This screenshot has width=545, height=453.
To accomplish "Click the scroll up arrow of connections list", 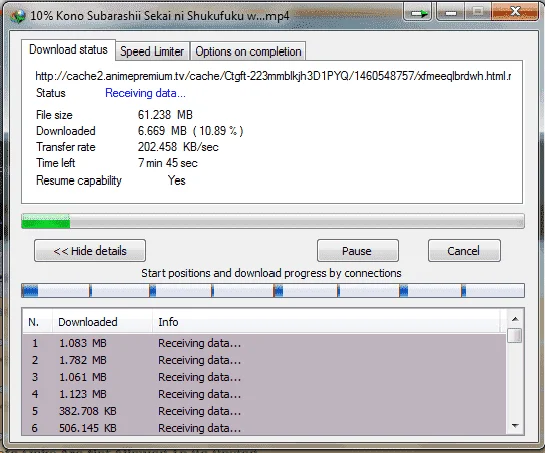I will pyautogui.click(x=515, y=319).
